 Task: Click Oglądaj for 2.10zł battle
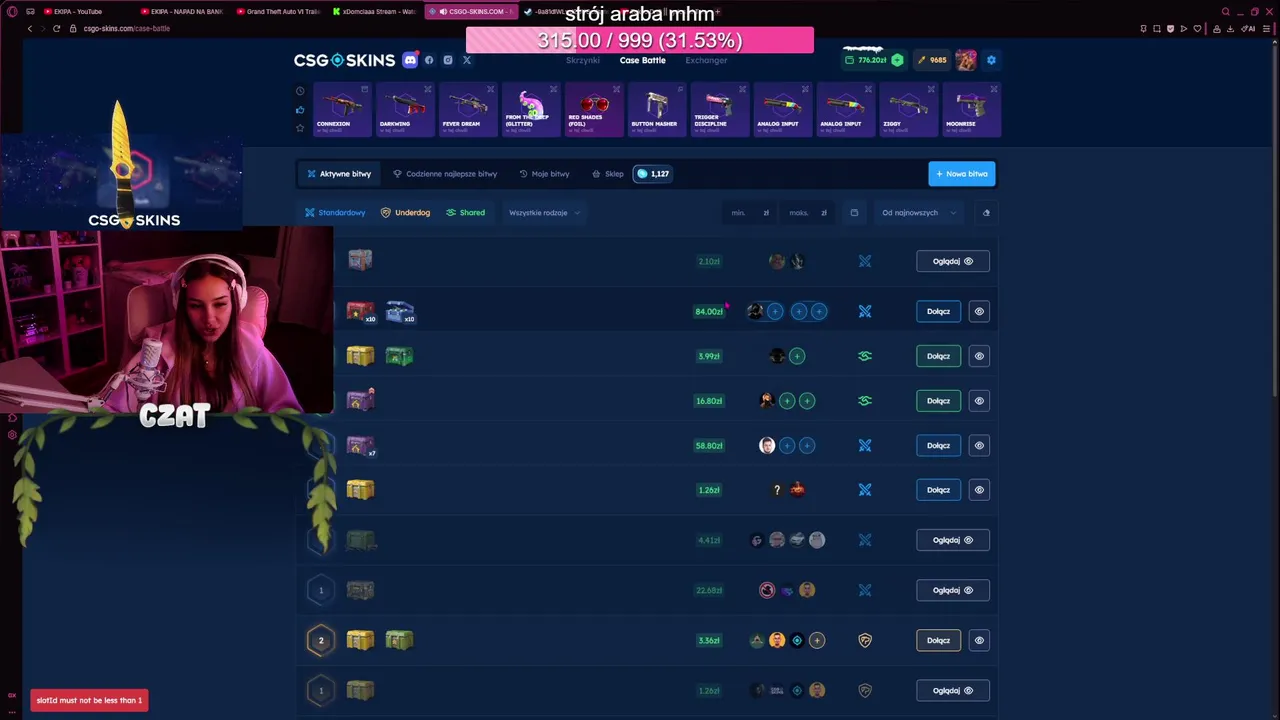[x=952, y=261]
